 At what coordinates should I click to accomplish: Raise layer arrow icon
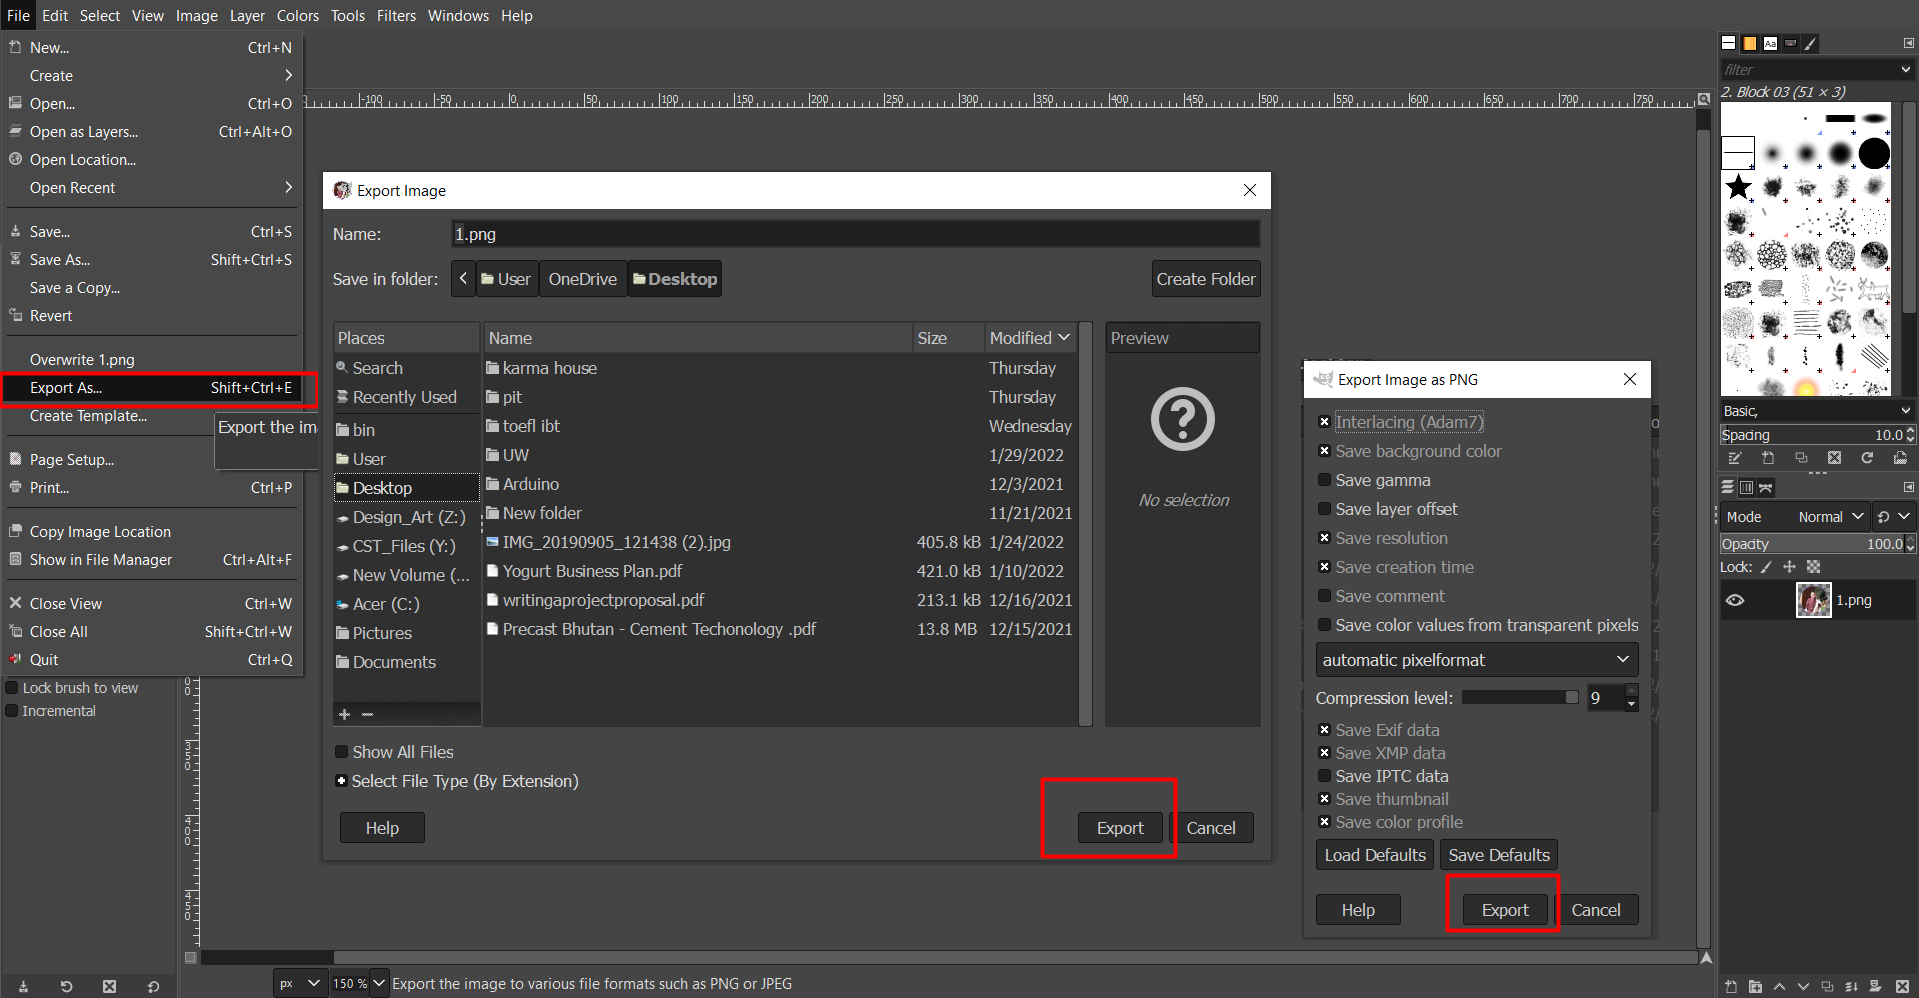1779,986
